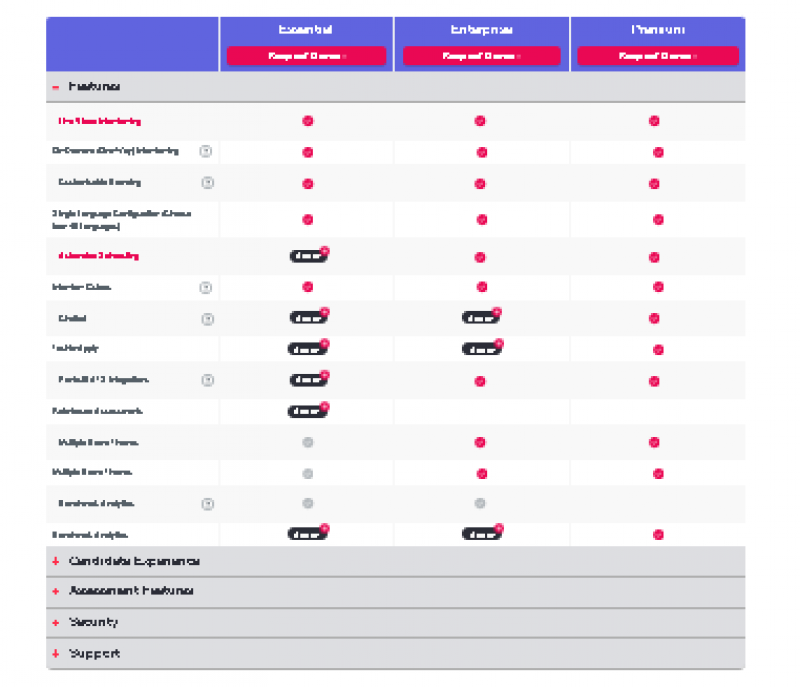Image resolution: width=800 pixels, height=687 pixels.
Task: Click Enterprise's Coming Soon badge for Conversational Analytics
Action: 481,533
